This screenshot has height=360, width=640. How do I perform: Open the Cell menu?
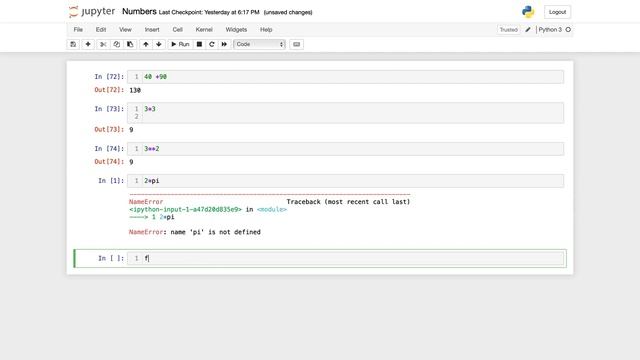pyautogui.click(x=178, y=29)
